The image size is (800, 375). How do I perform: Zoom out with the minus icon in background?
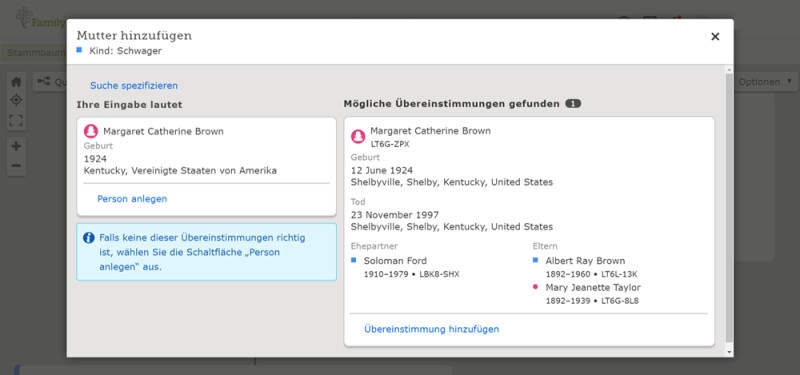click(16, 166)
